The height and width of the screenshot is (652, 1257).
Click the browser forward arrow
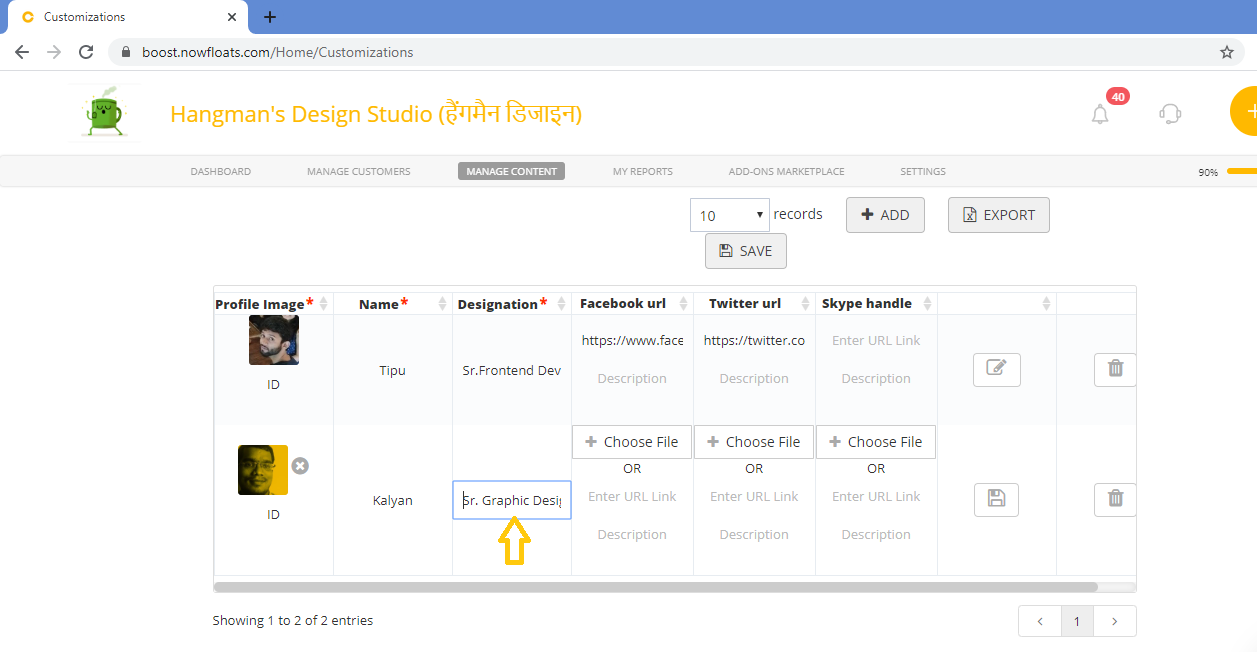click(54, 52)
